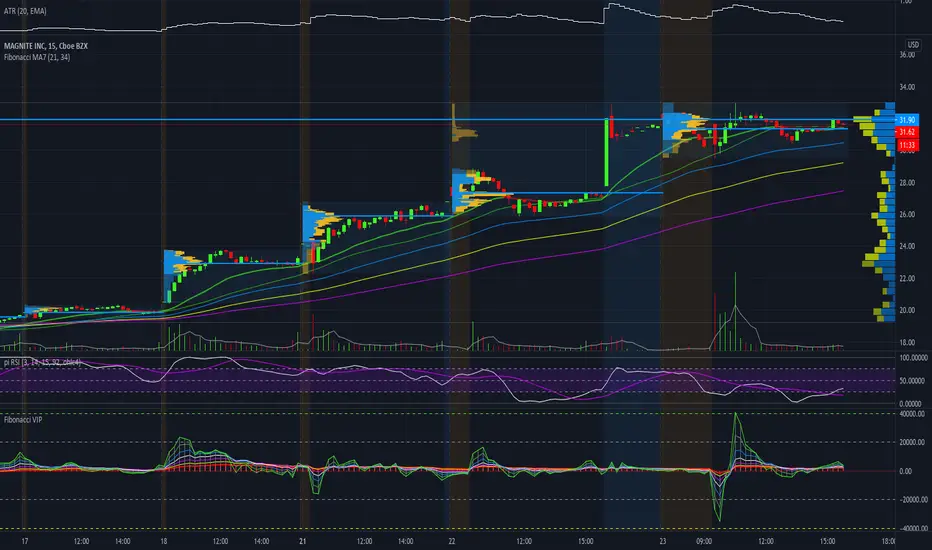Click 26.00 on the price axis
932x550 pixels.
click(907, 215)
